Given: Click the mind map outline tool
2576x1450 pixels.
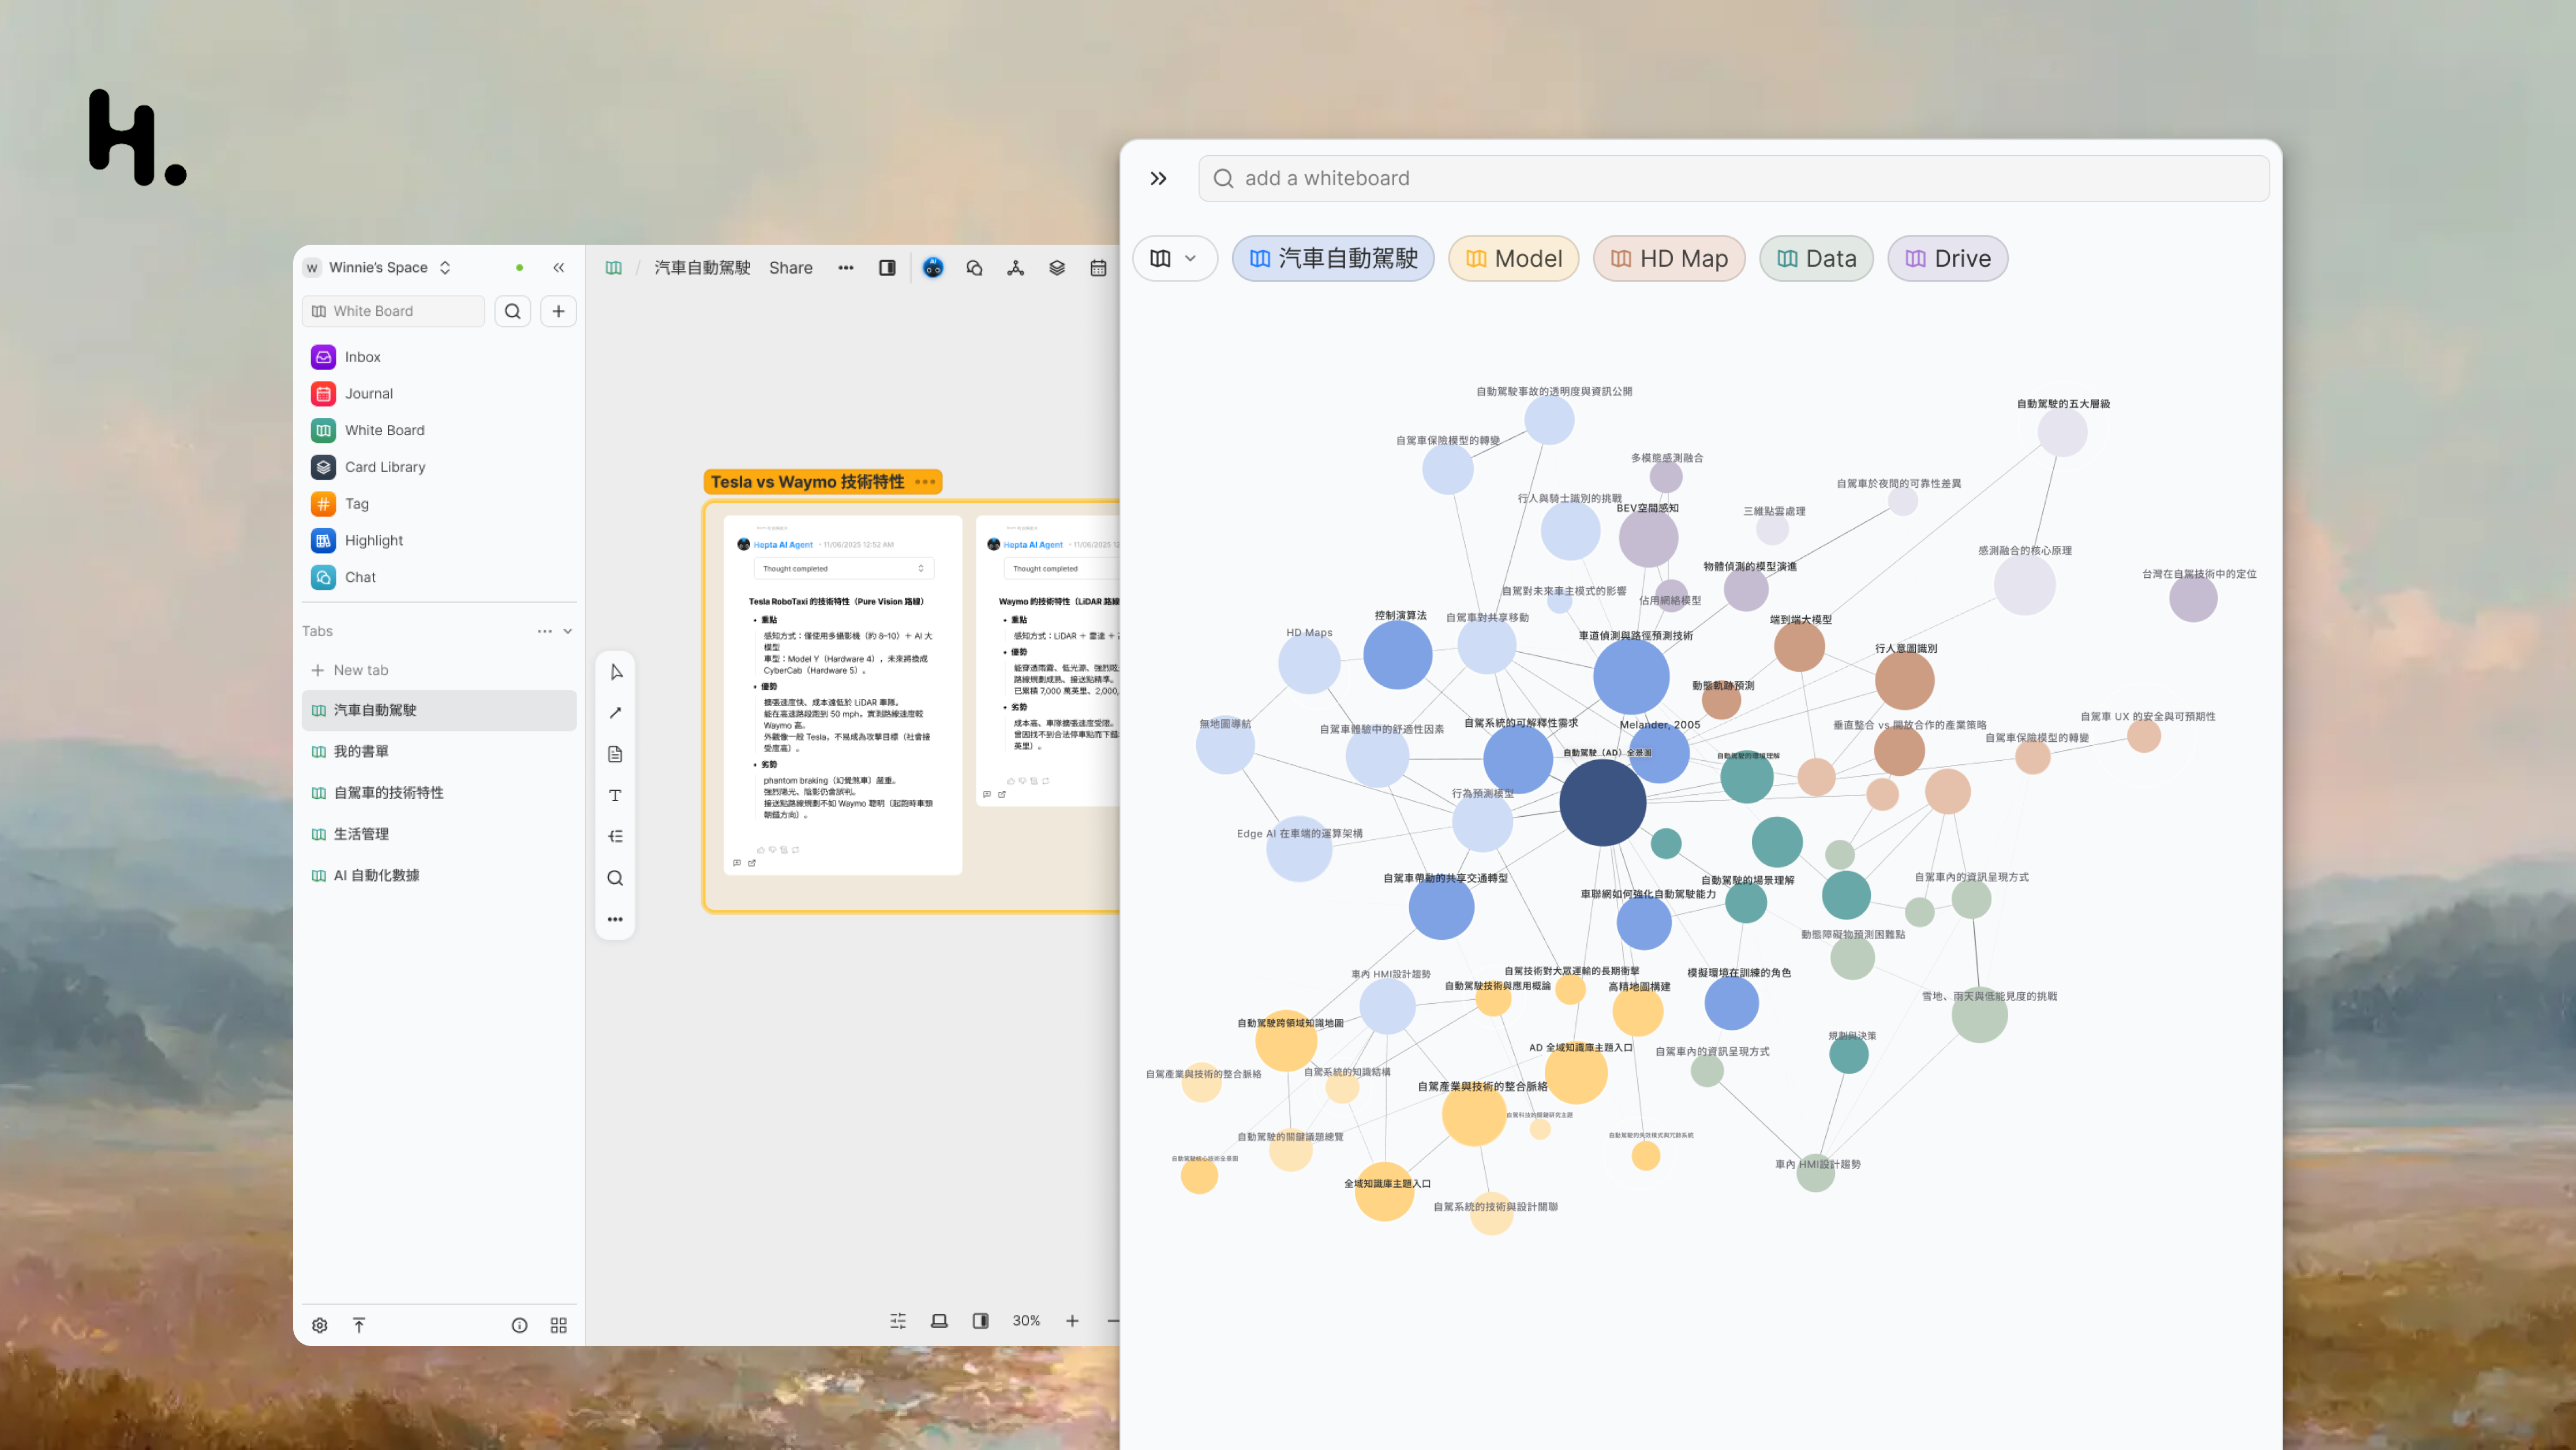Looking at the screenshot, I should [x=615, y=836].
